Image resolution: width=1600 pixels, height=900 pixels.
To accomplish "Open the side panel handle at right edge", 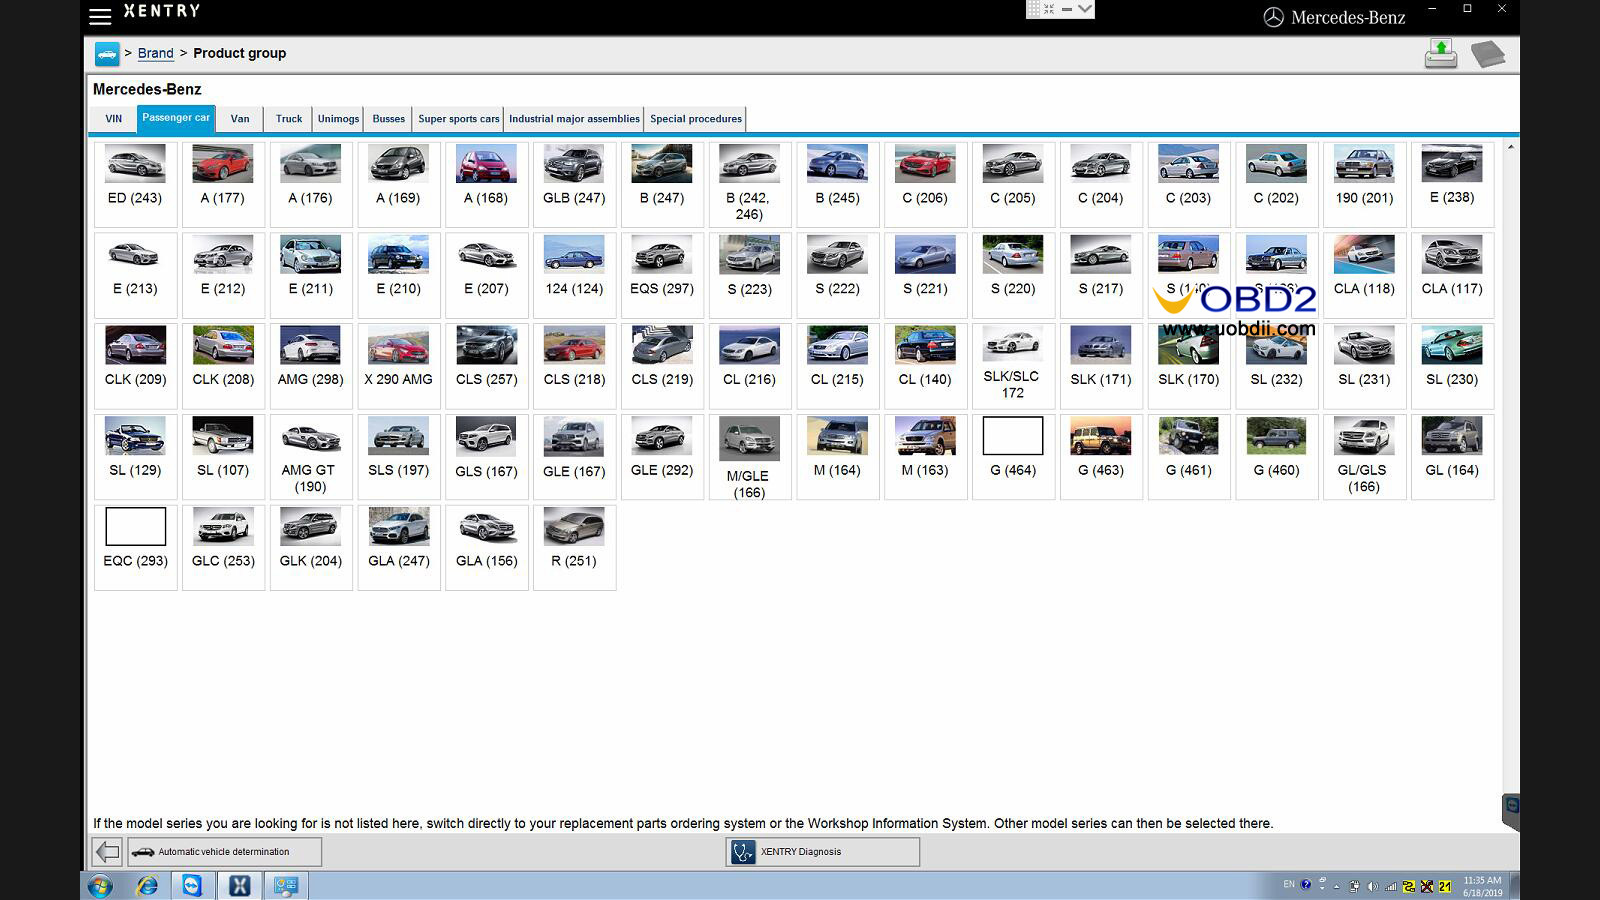I will (x=1511, y=809).
